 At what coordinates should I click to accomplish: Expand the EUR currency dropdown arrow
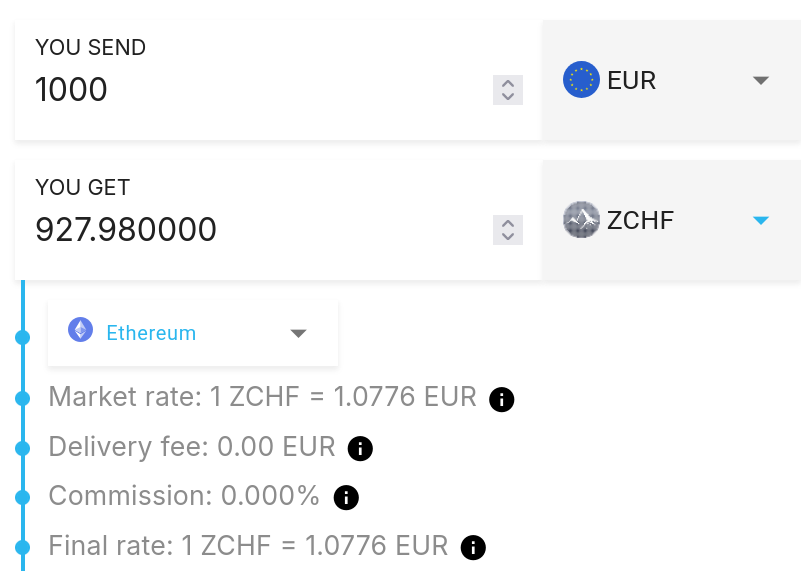761,80
